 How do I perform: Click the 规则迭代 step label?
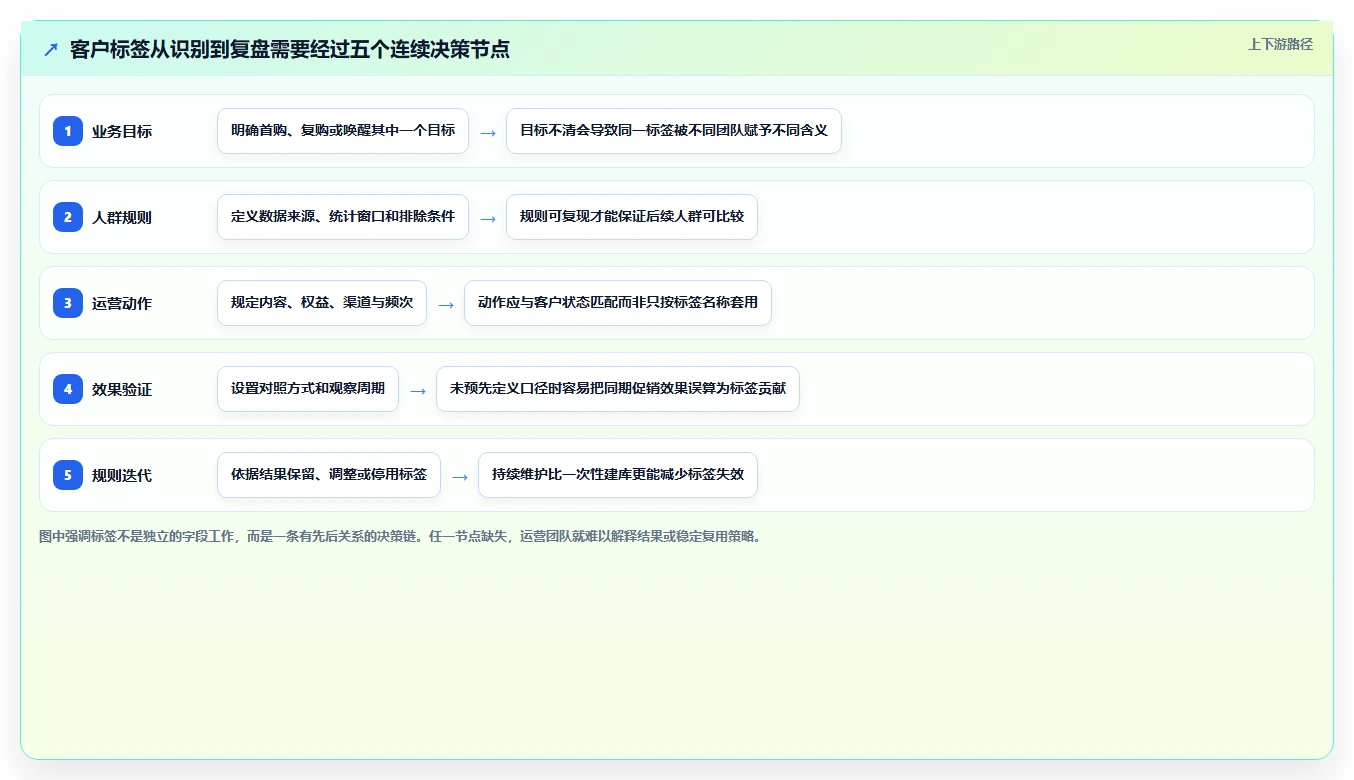pyautogui.click(x=122, y=475)
